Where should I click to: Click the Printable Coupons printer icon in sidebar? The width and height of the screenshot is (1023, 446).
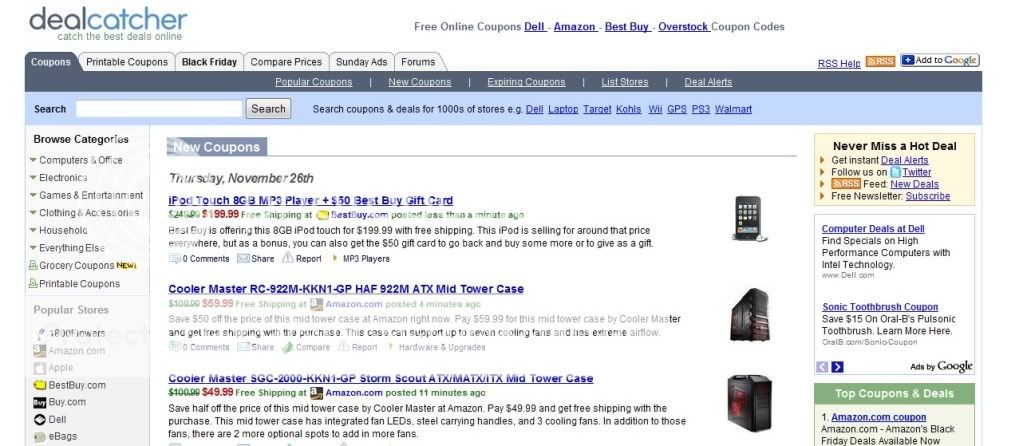[x=33, y=283]
